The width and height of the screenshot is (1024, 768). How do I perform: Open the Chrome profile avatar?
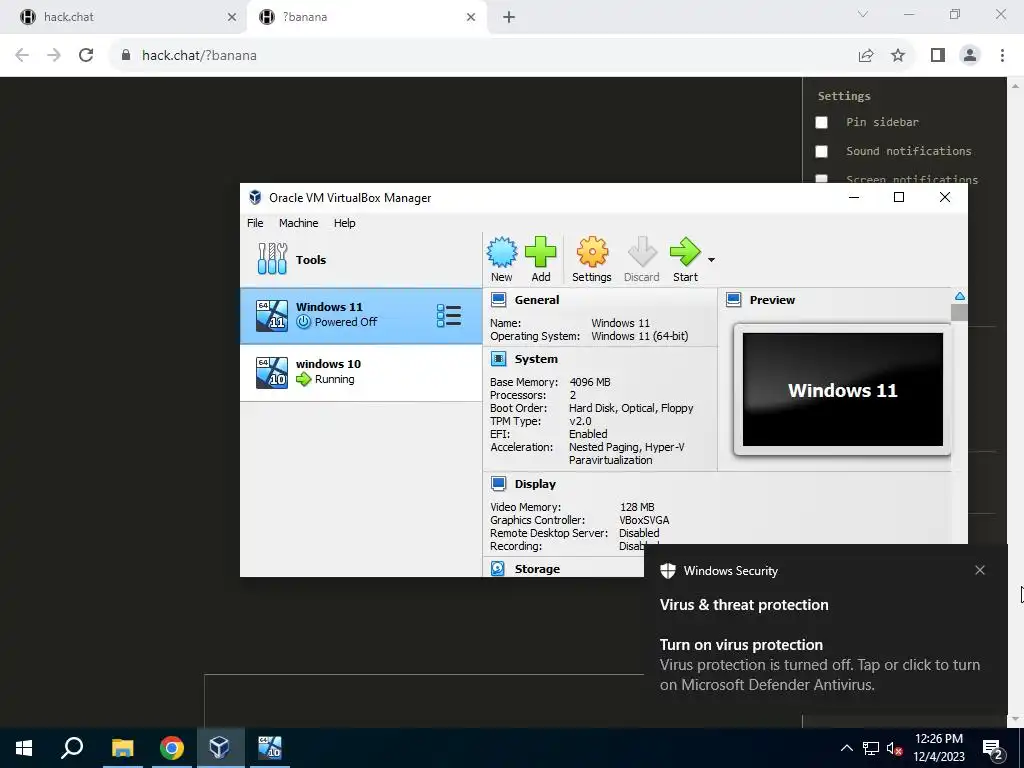(970, 56)
